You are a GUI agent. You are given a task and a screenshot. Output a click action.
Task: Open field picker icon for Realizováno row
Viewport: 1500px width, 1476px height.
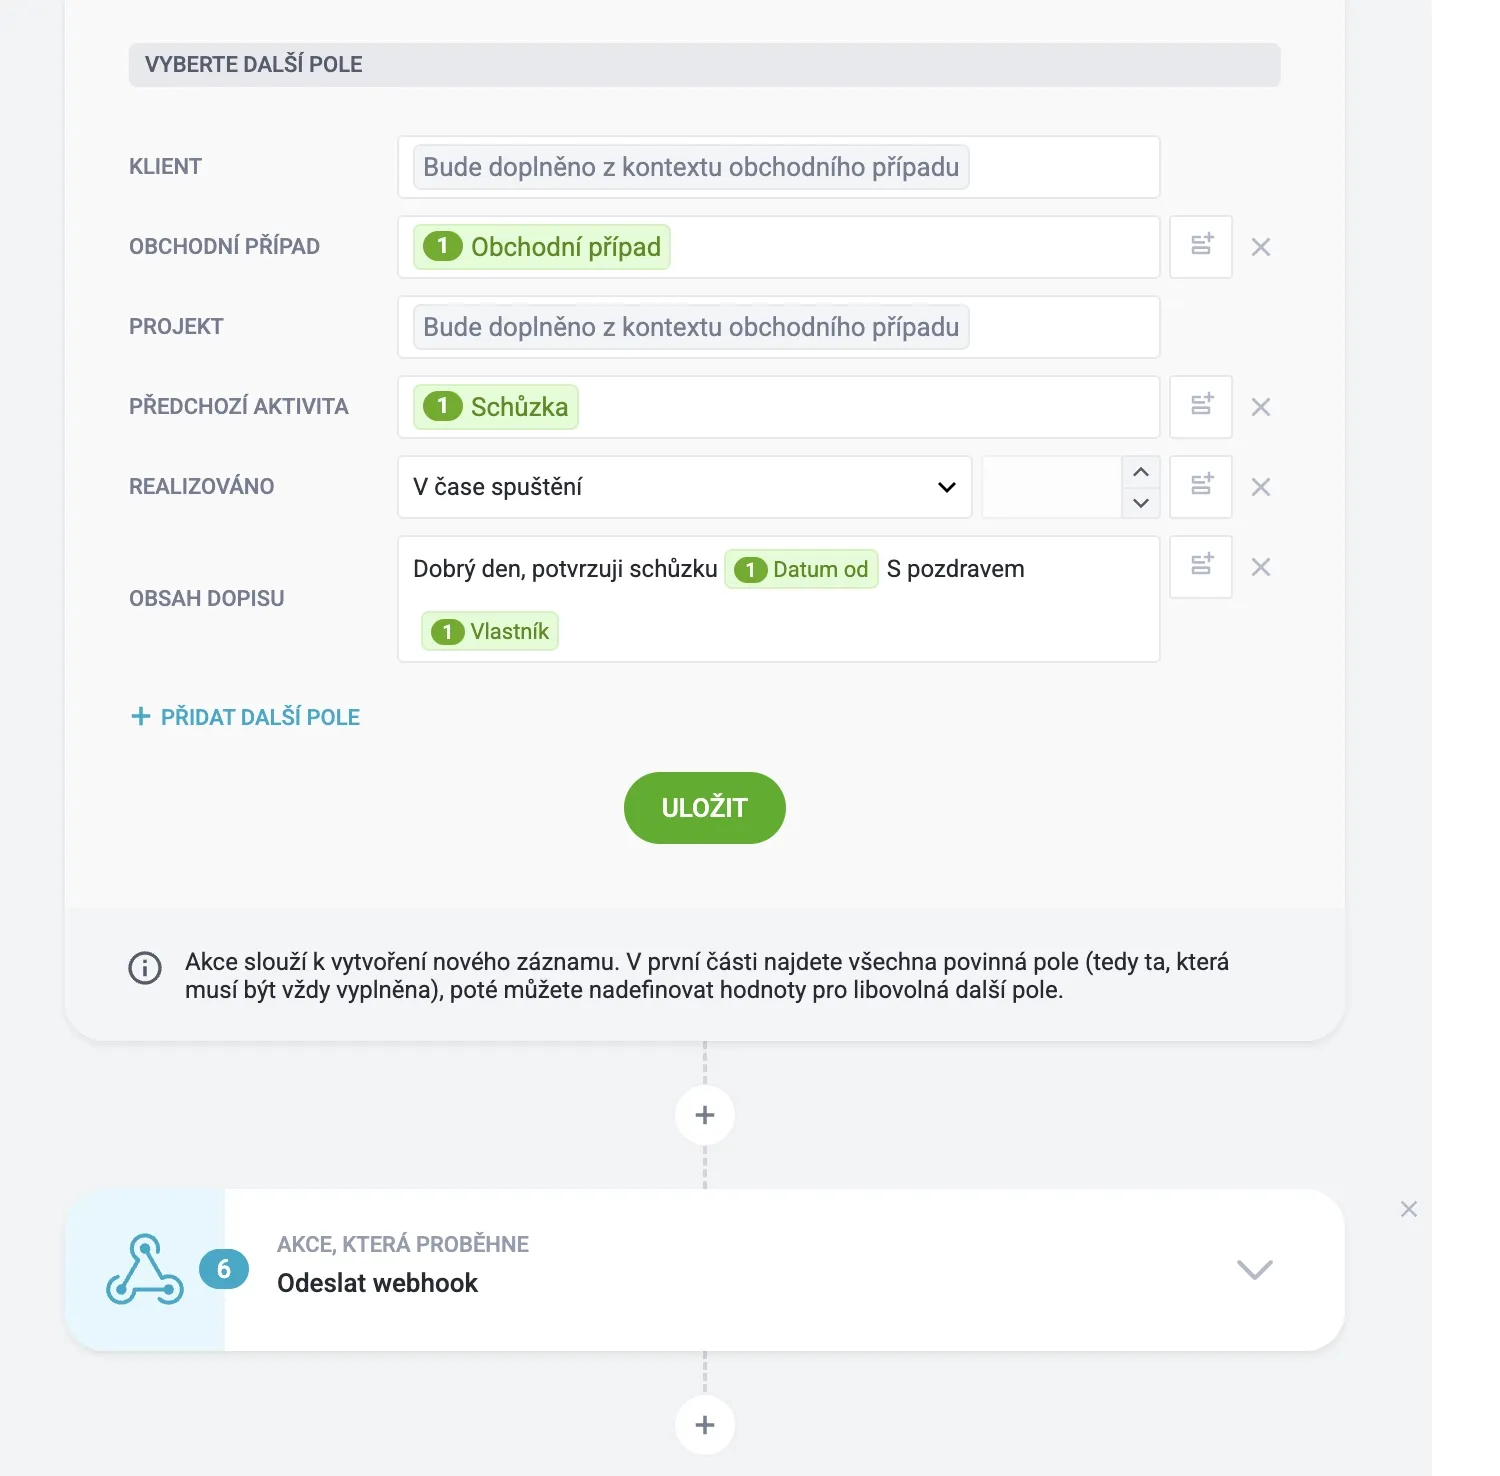point(1200,487)
